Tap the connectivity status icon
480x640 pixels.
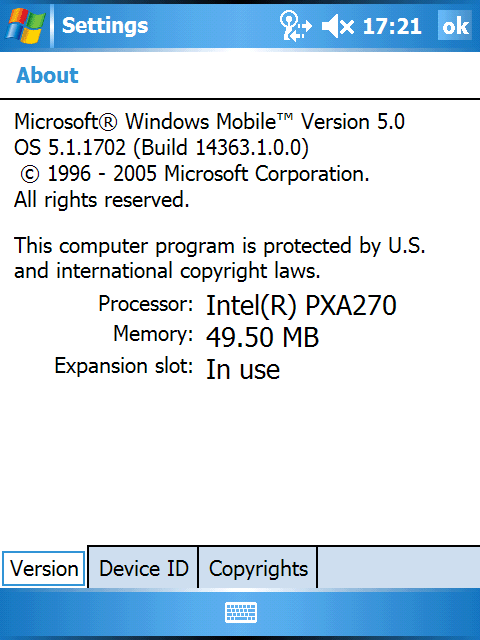pyautogui.click(x=296, y=26)
